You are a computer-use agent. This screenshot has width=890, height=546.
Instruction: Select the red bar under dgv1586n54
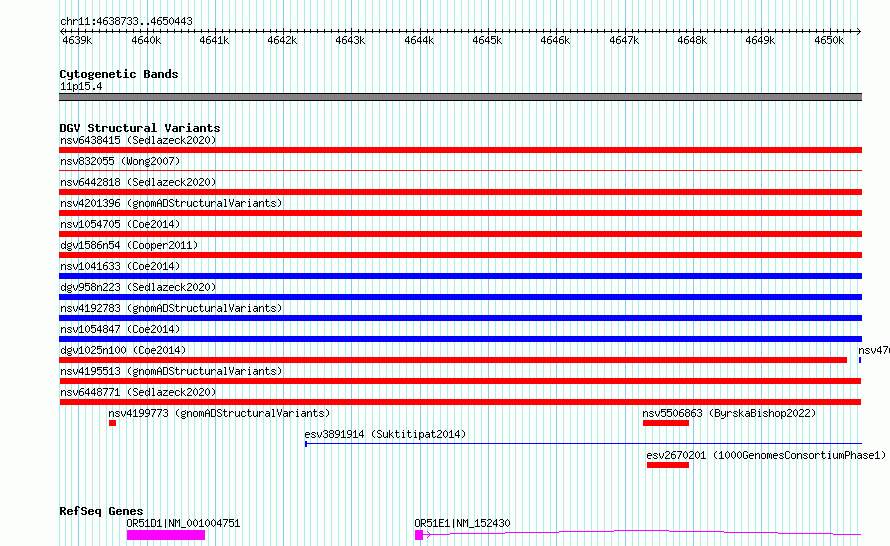coord(460,255)
